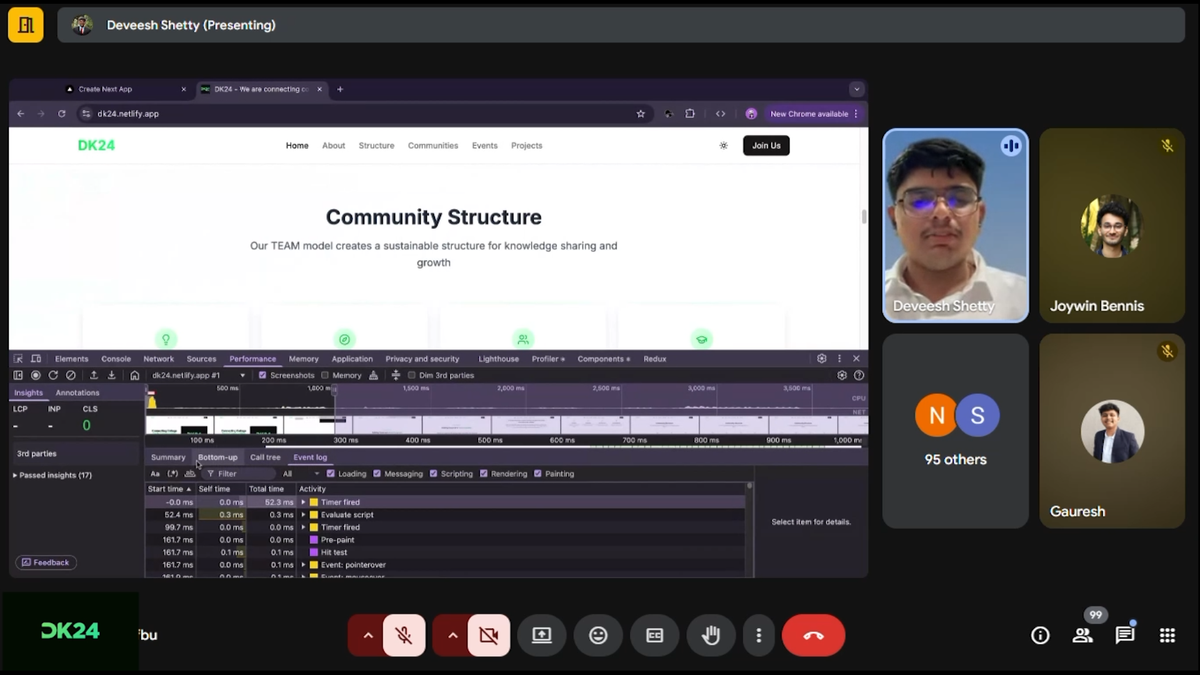The image size is (1200, 675).
Task: Click the Filter input field
Action: [x=240, y=474]
